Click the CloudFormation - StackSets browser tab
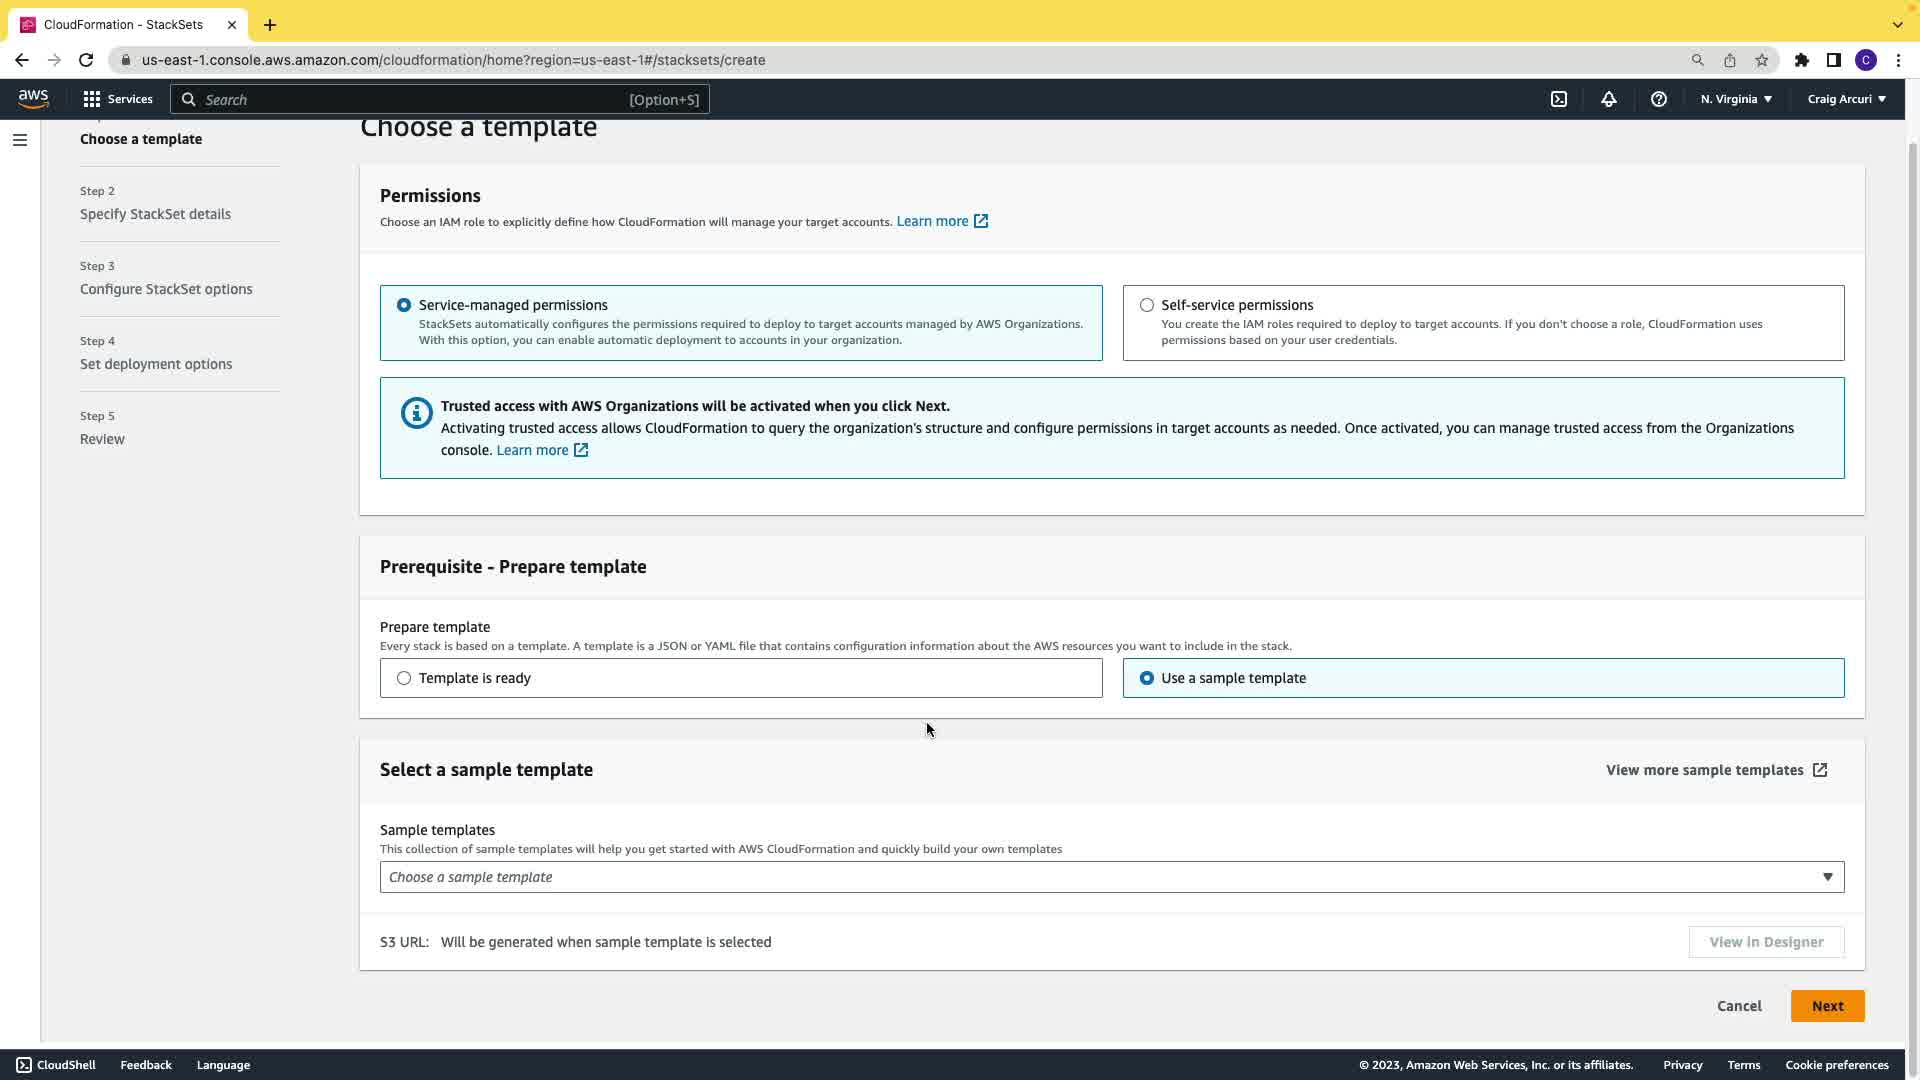 123,24
